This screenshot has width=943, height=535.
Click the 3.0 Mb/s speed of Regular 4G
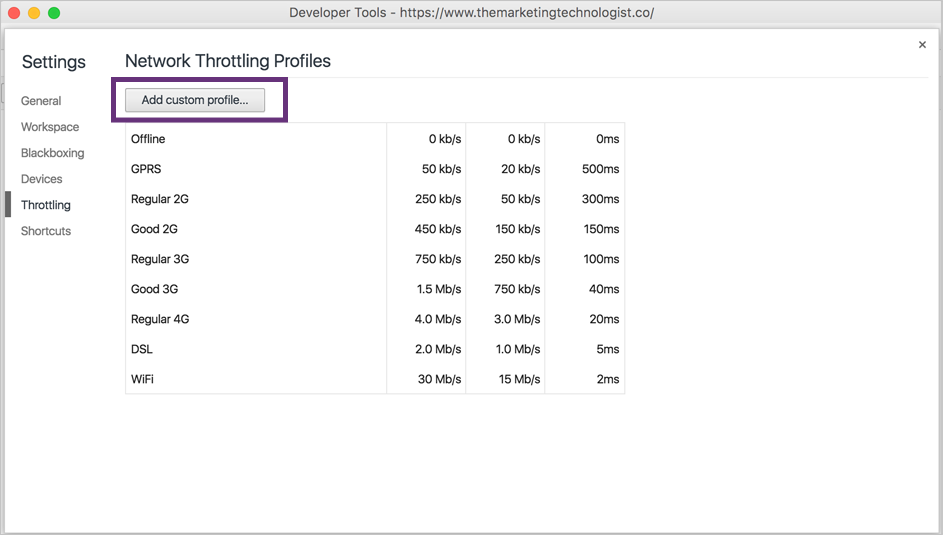[x=517, y=319]
